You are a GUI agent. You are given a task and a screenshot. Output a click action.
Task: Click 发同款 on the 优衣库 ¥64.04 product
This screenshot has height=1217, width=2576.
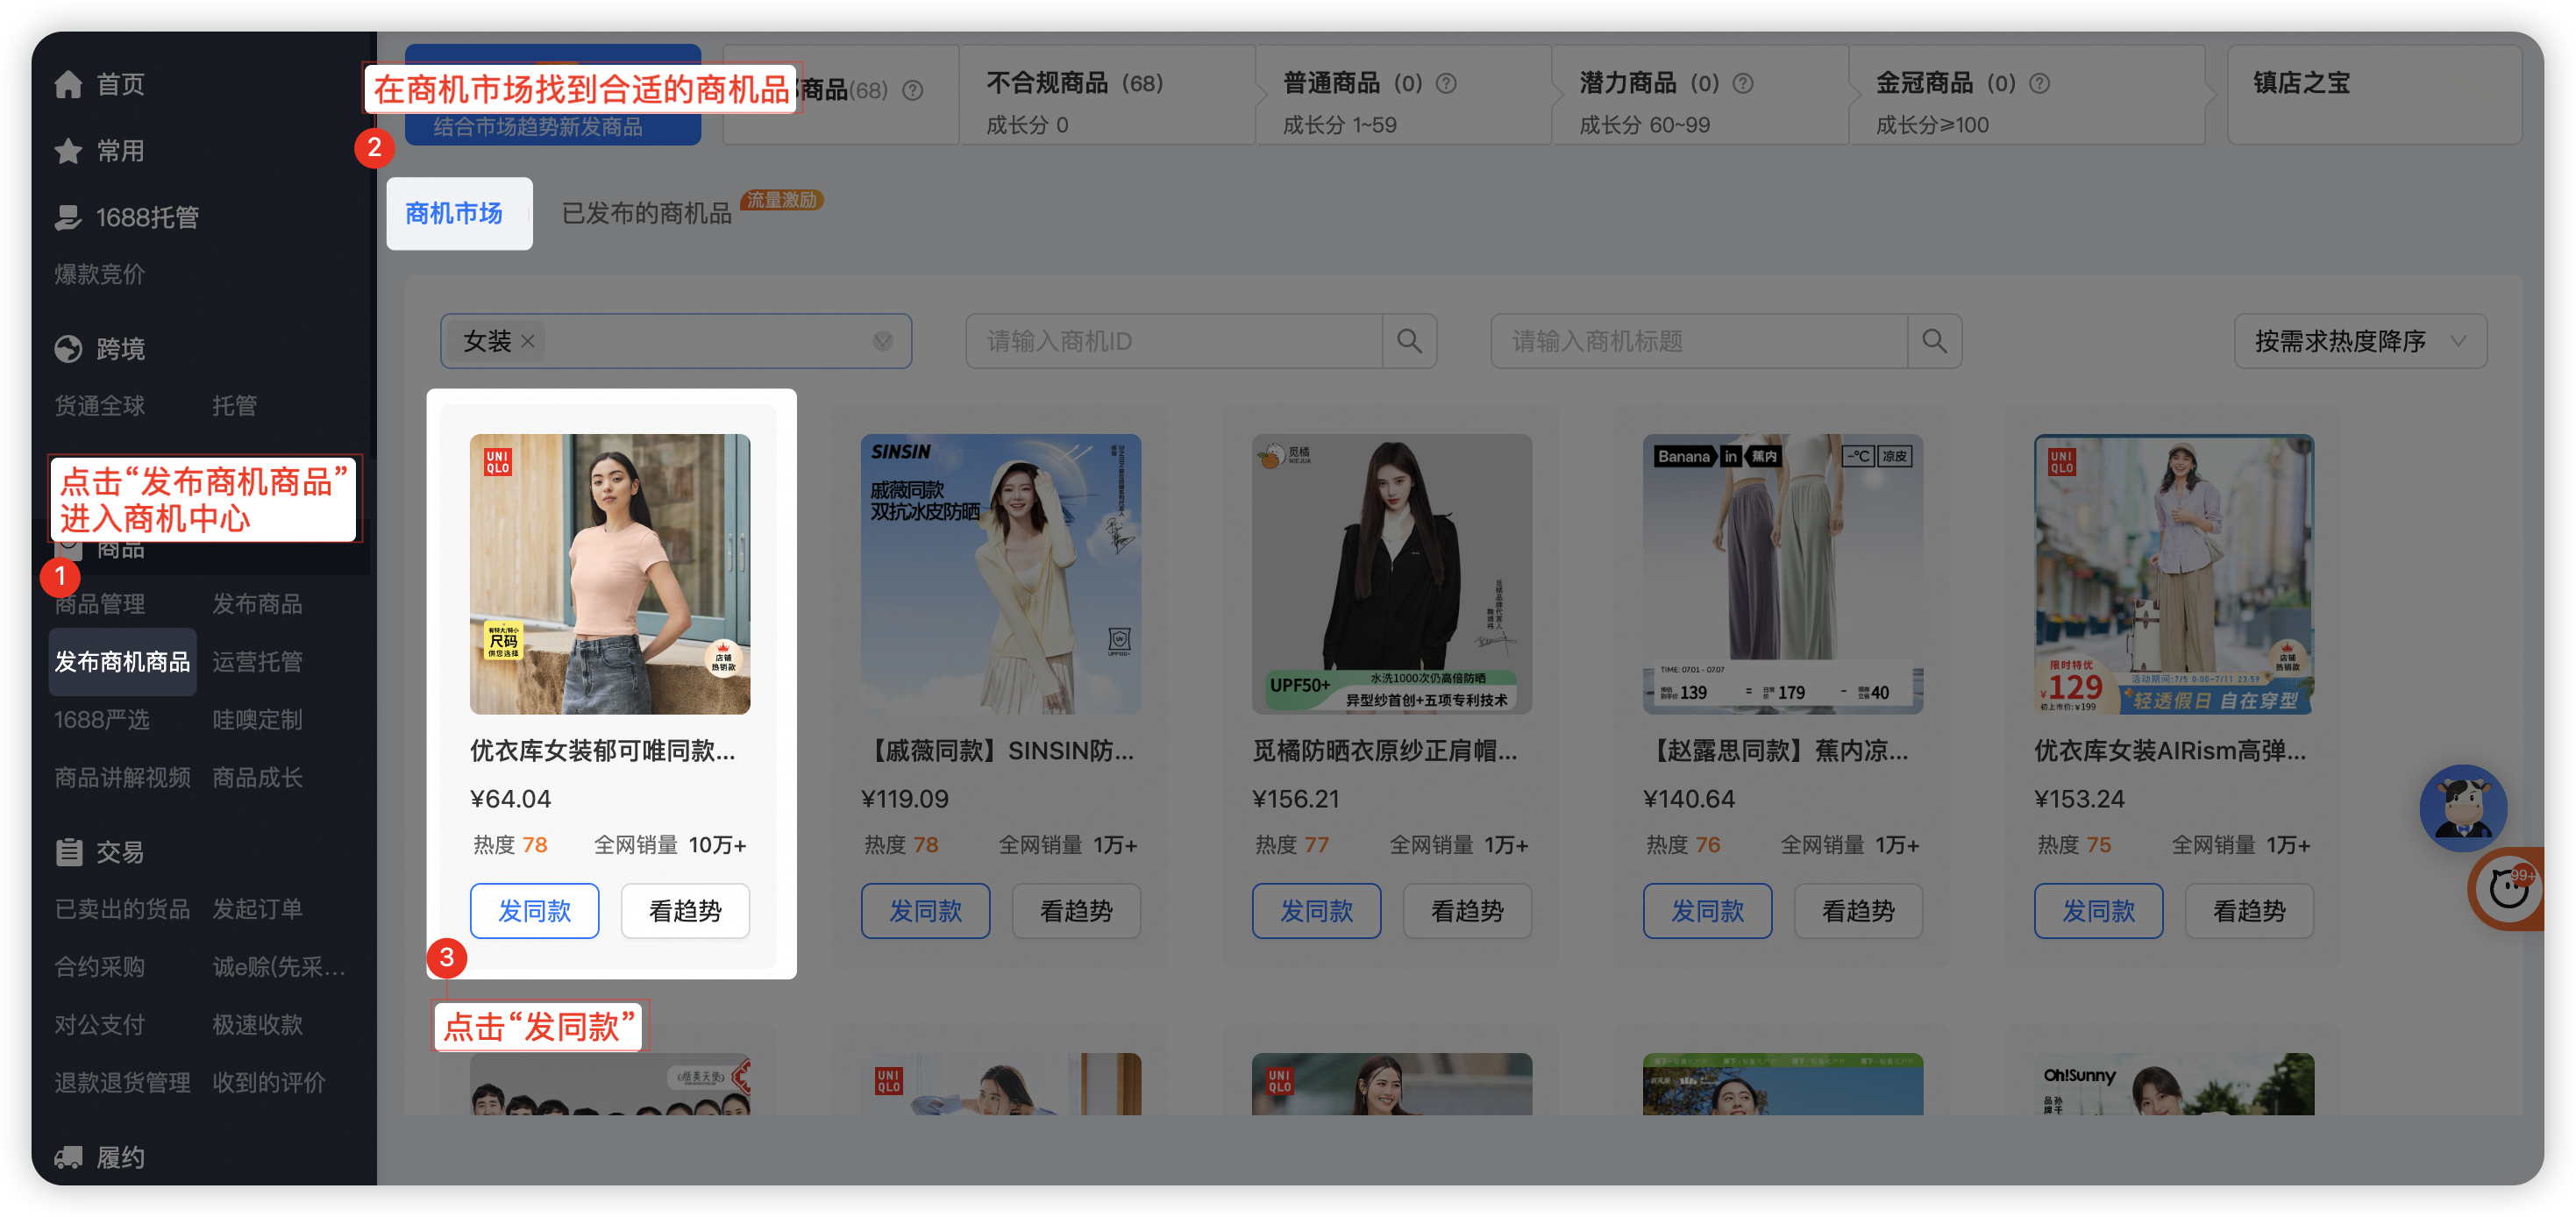tap(534, 910)
